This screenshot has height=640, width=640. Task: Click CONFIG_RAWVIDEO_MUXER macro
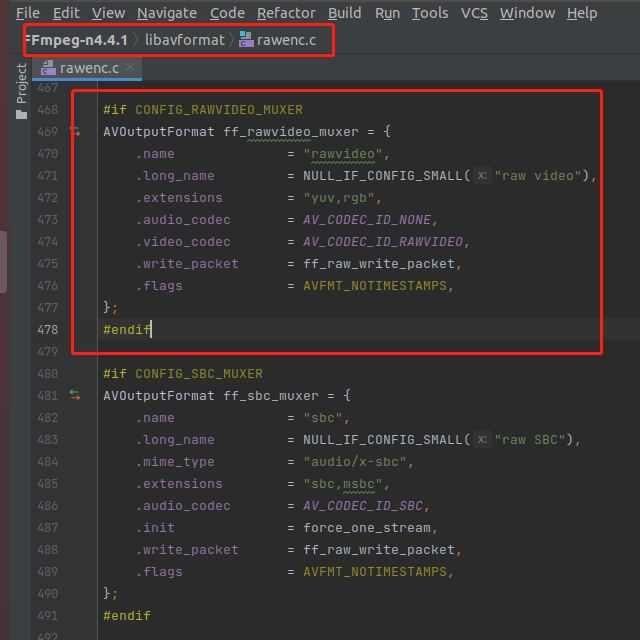pos(219,110)
